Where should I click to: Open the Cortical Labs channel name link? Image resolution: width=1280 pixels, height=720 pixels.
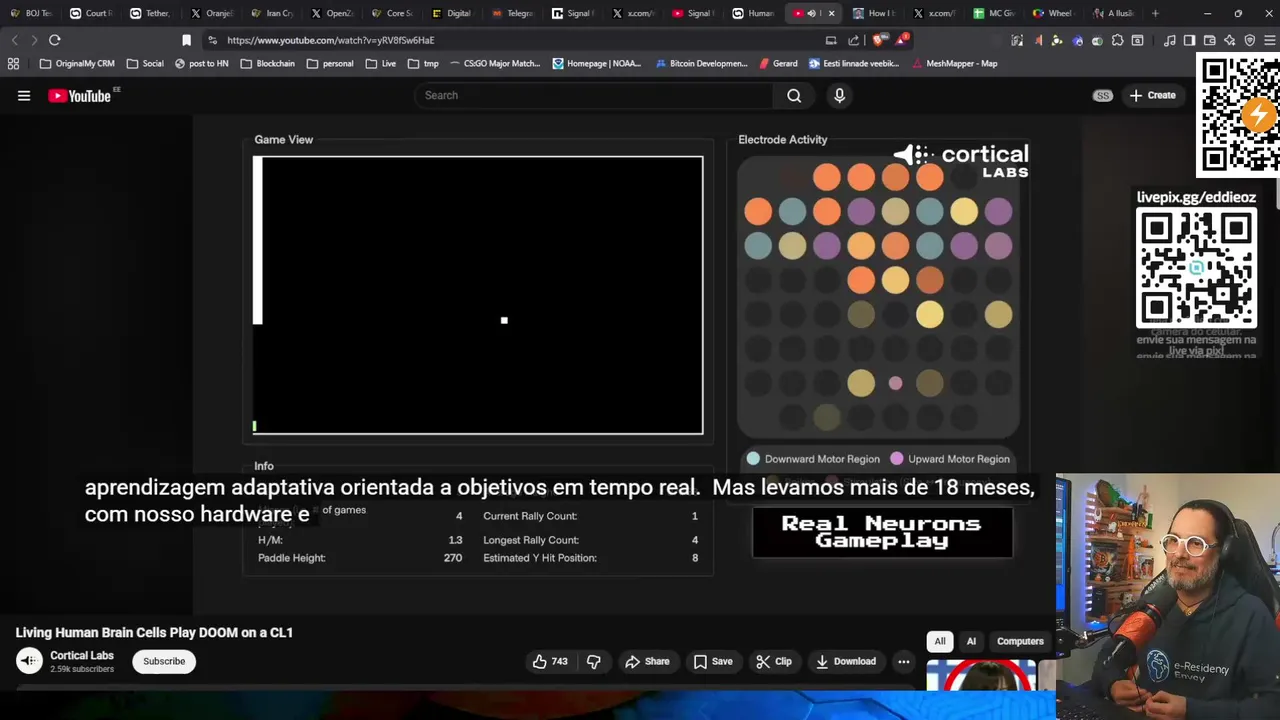click(x=82, y=656)
